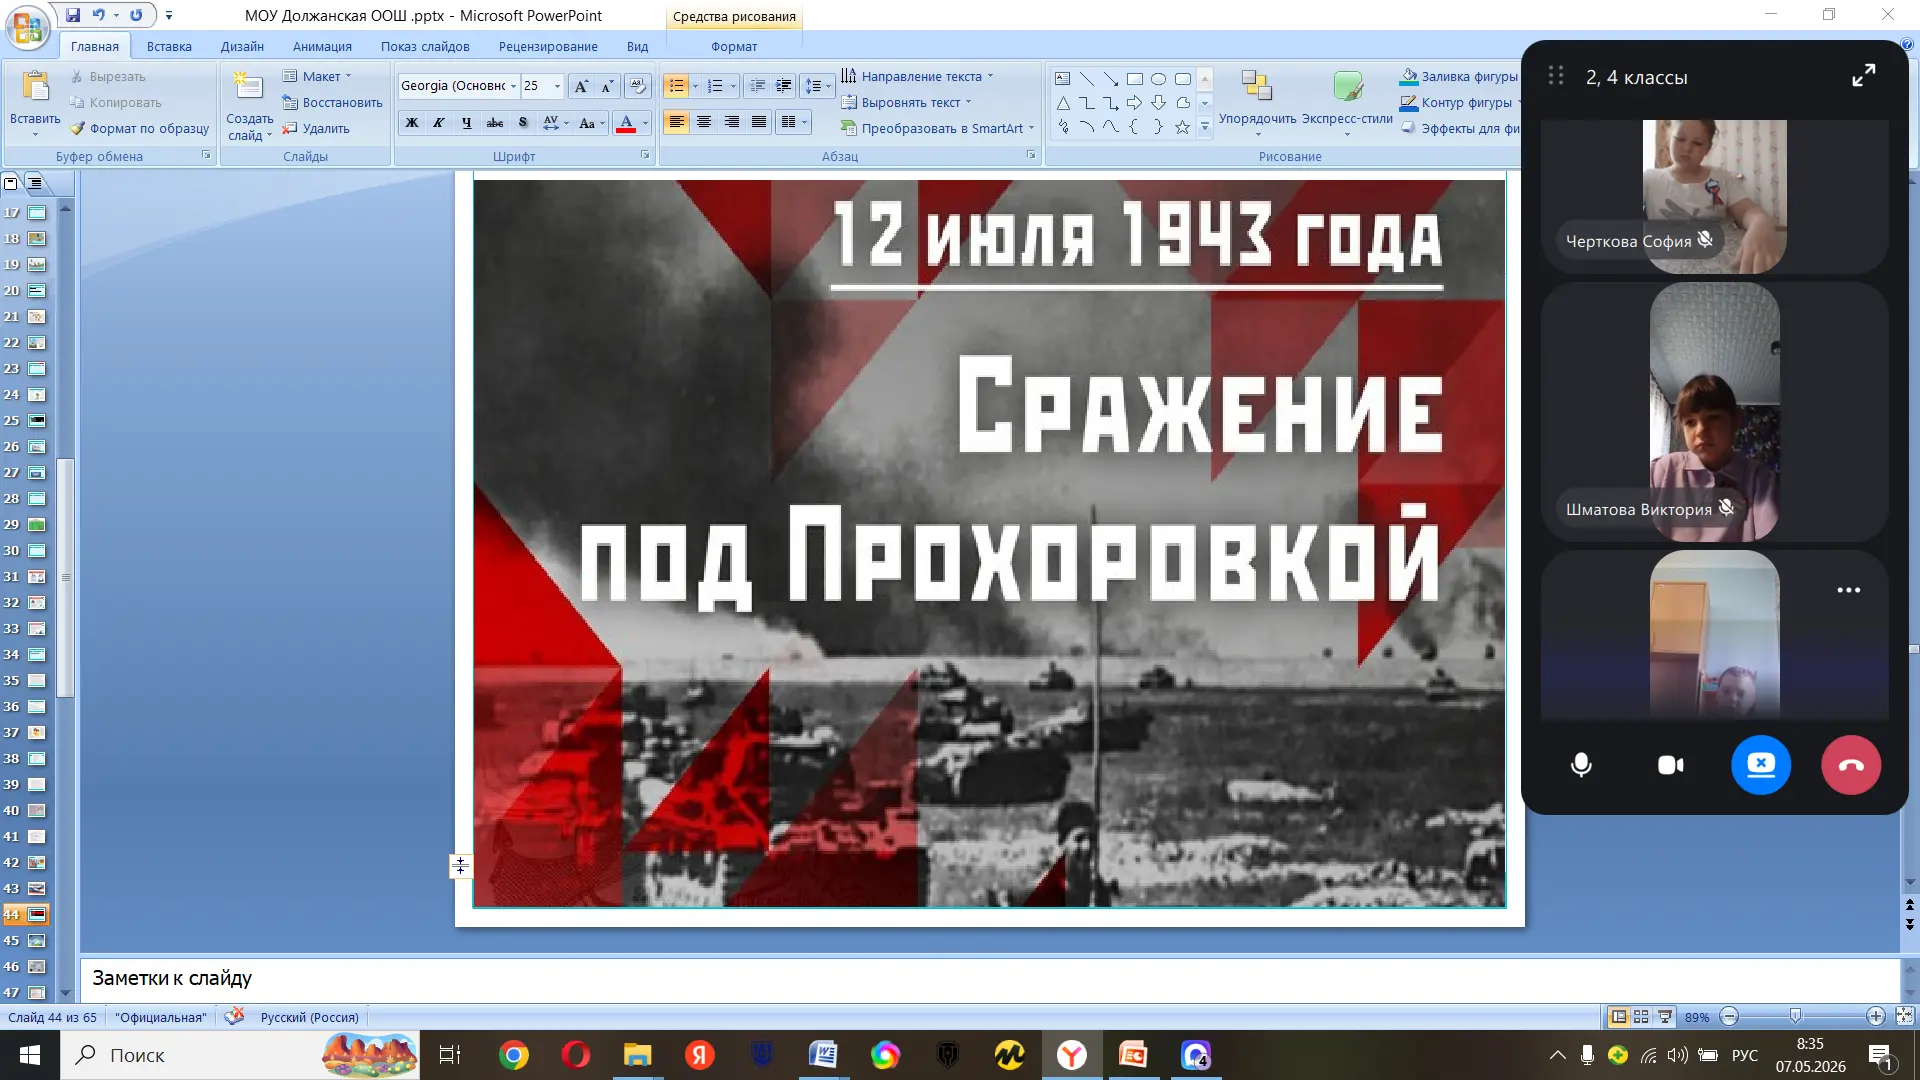Expand the Макет layout dropdown
Viewport: 1920px width, 1080px height.
tap(317, 76)
